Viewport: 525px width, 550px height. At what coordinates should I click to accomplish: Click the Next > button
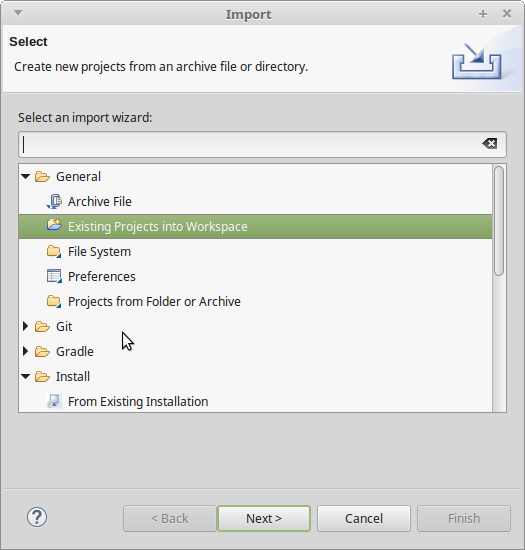[264, 518]
